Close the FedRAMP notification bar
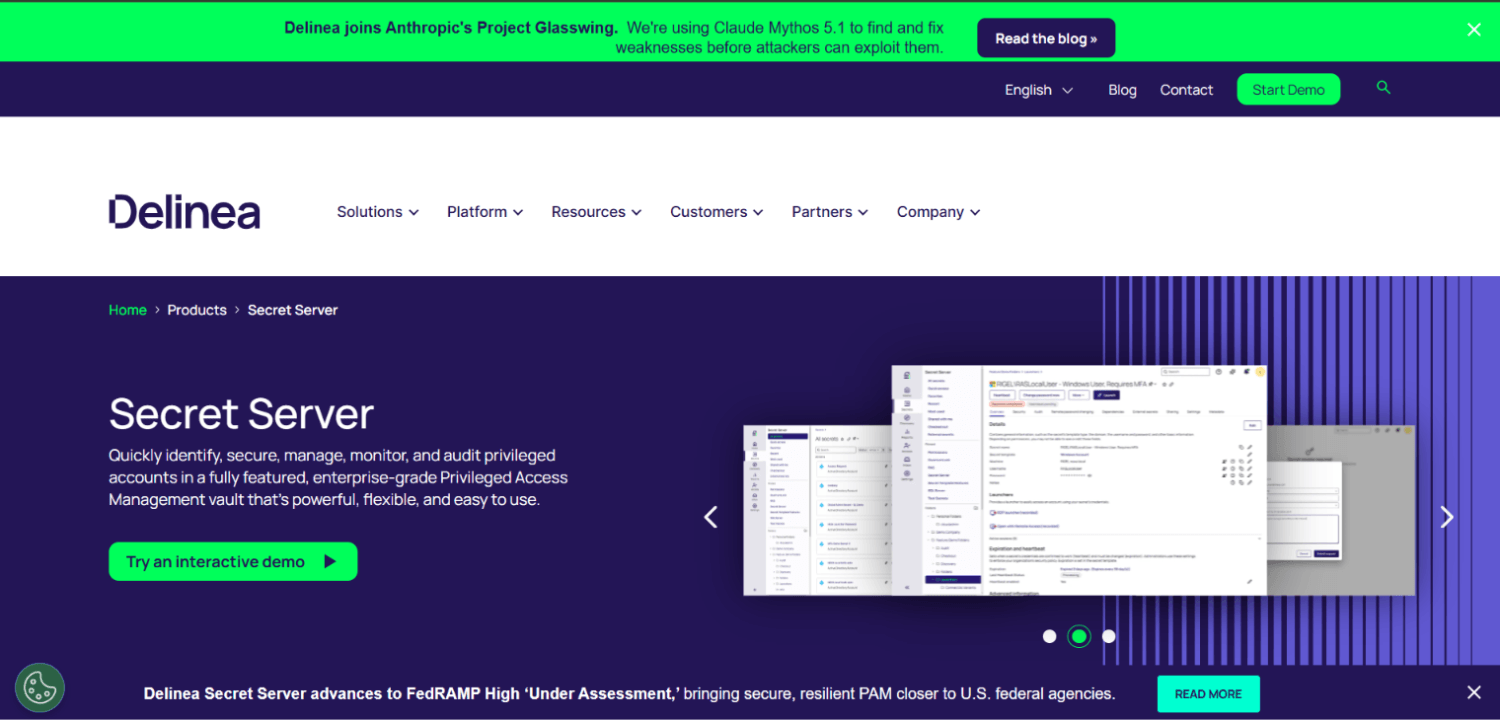The image size is (1500, 720). pos(1474,692)
